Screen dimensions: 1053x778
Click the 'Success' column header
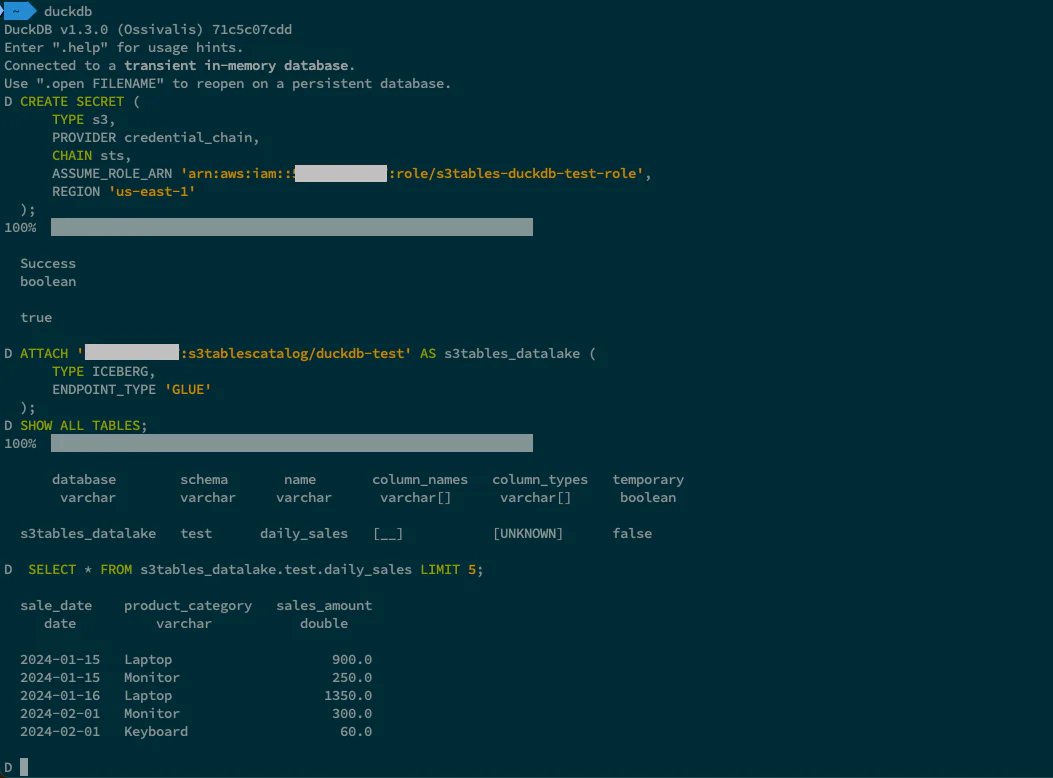pos(48,264)
